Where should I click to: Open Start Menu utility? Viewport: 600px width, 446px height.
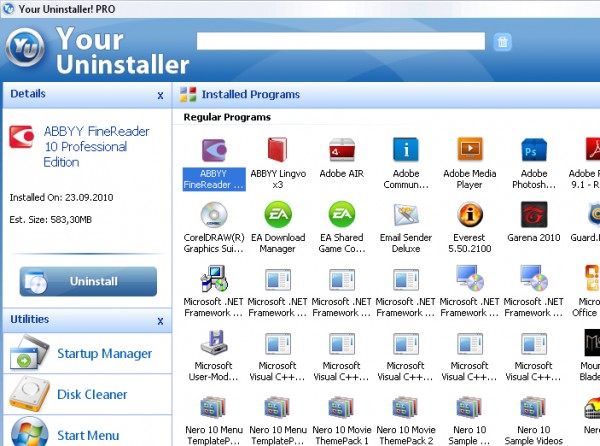tap(87, 431)
